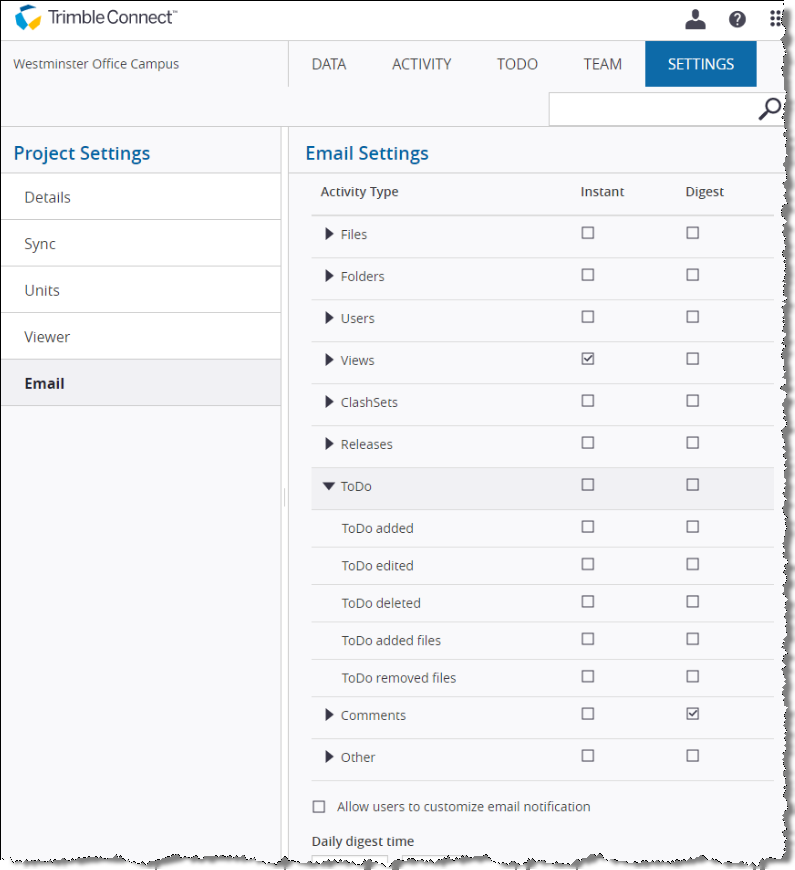
Task: Open the apps grid icon
Action: point(777,19)
